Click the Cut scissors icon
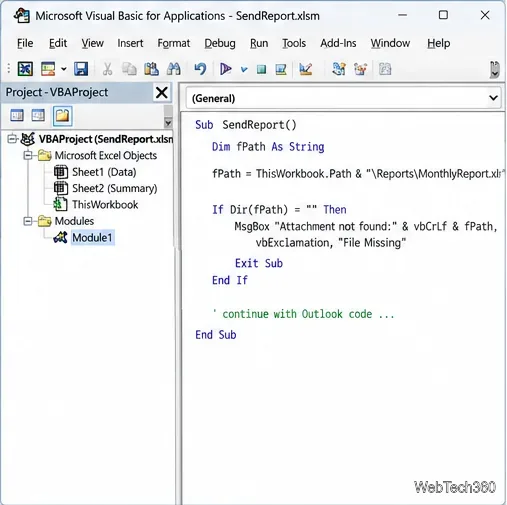 click(x=107, y=69)
